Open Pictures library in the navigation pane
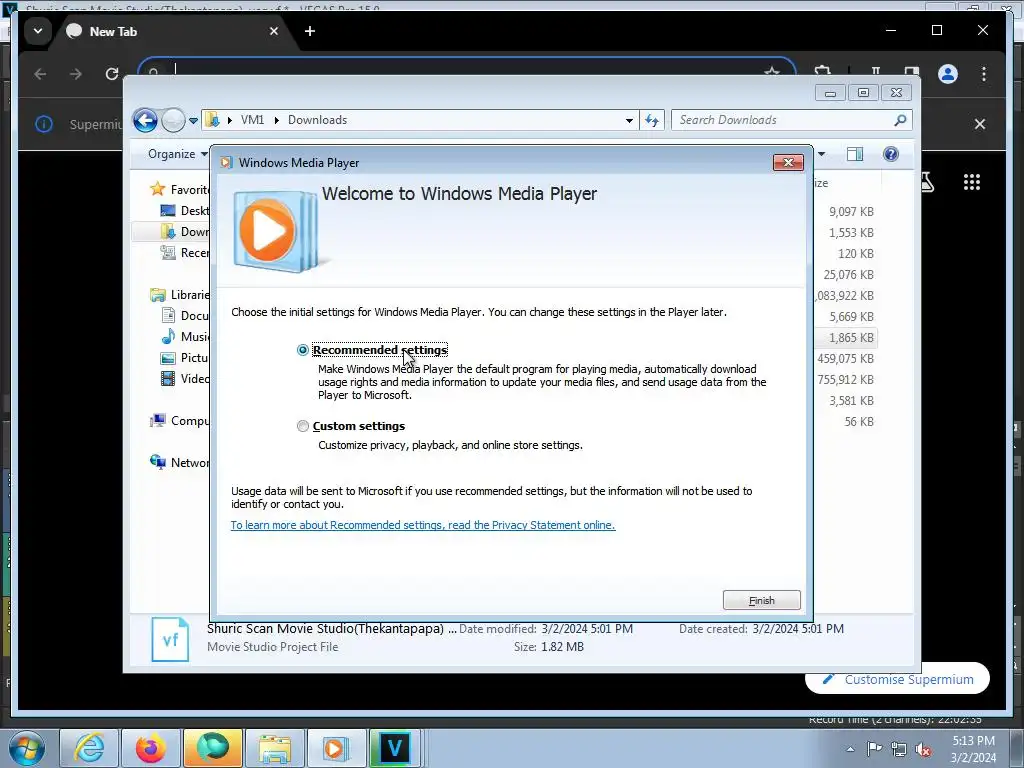Screen dimensions: 1024x768 coord(185,358)
